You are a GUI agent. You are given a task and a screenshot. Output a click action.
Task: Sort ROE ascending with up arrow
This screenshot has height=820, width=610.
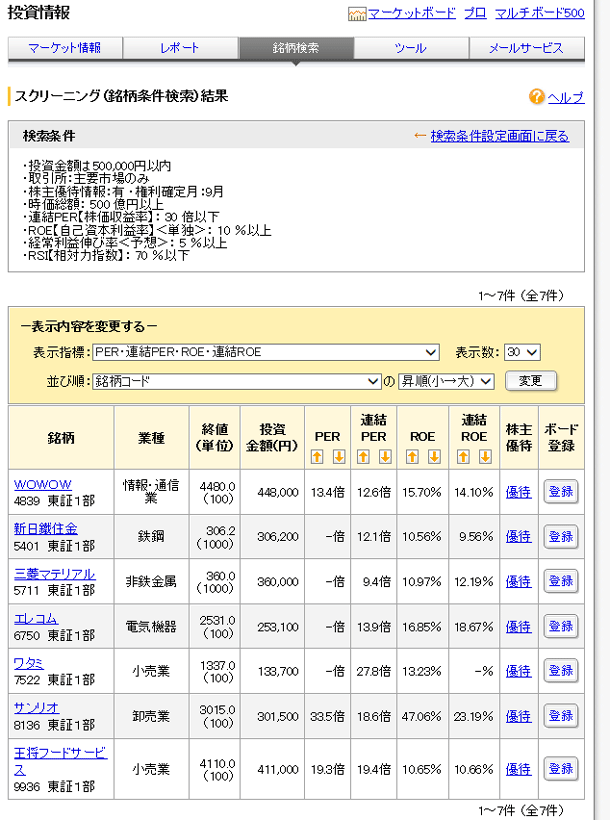[x=412, y=457]
